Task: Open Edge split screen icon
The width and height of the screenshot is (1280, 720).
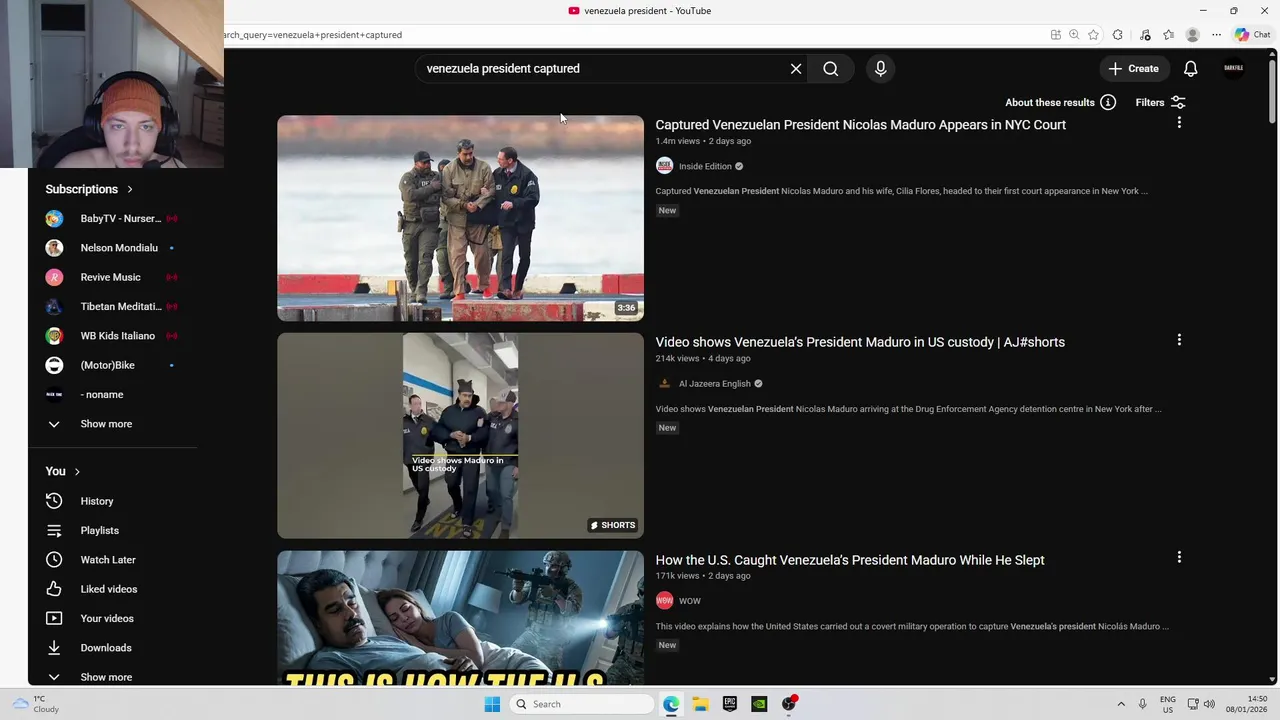Action: tap(1055, 35)
